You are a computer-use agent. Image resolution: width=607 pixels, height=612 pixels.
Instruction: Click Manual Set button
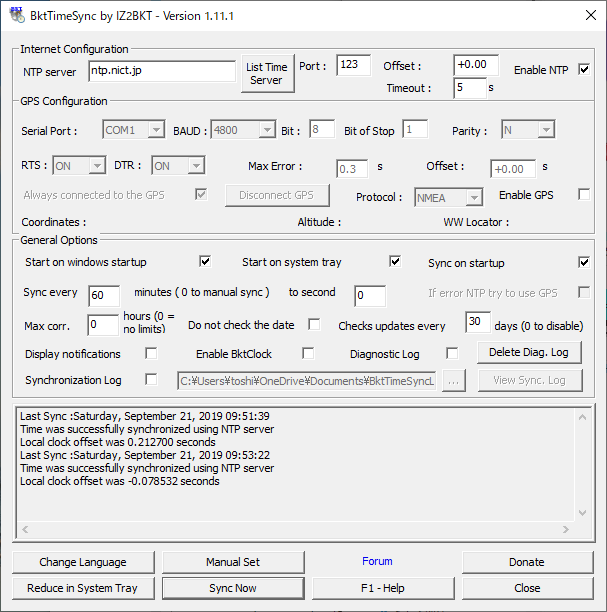(233, 562)
